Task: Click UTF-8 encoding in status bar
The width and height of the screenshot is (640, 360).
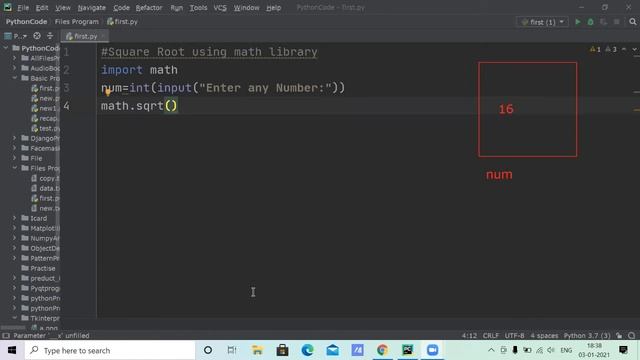Action: (514, 336)
